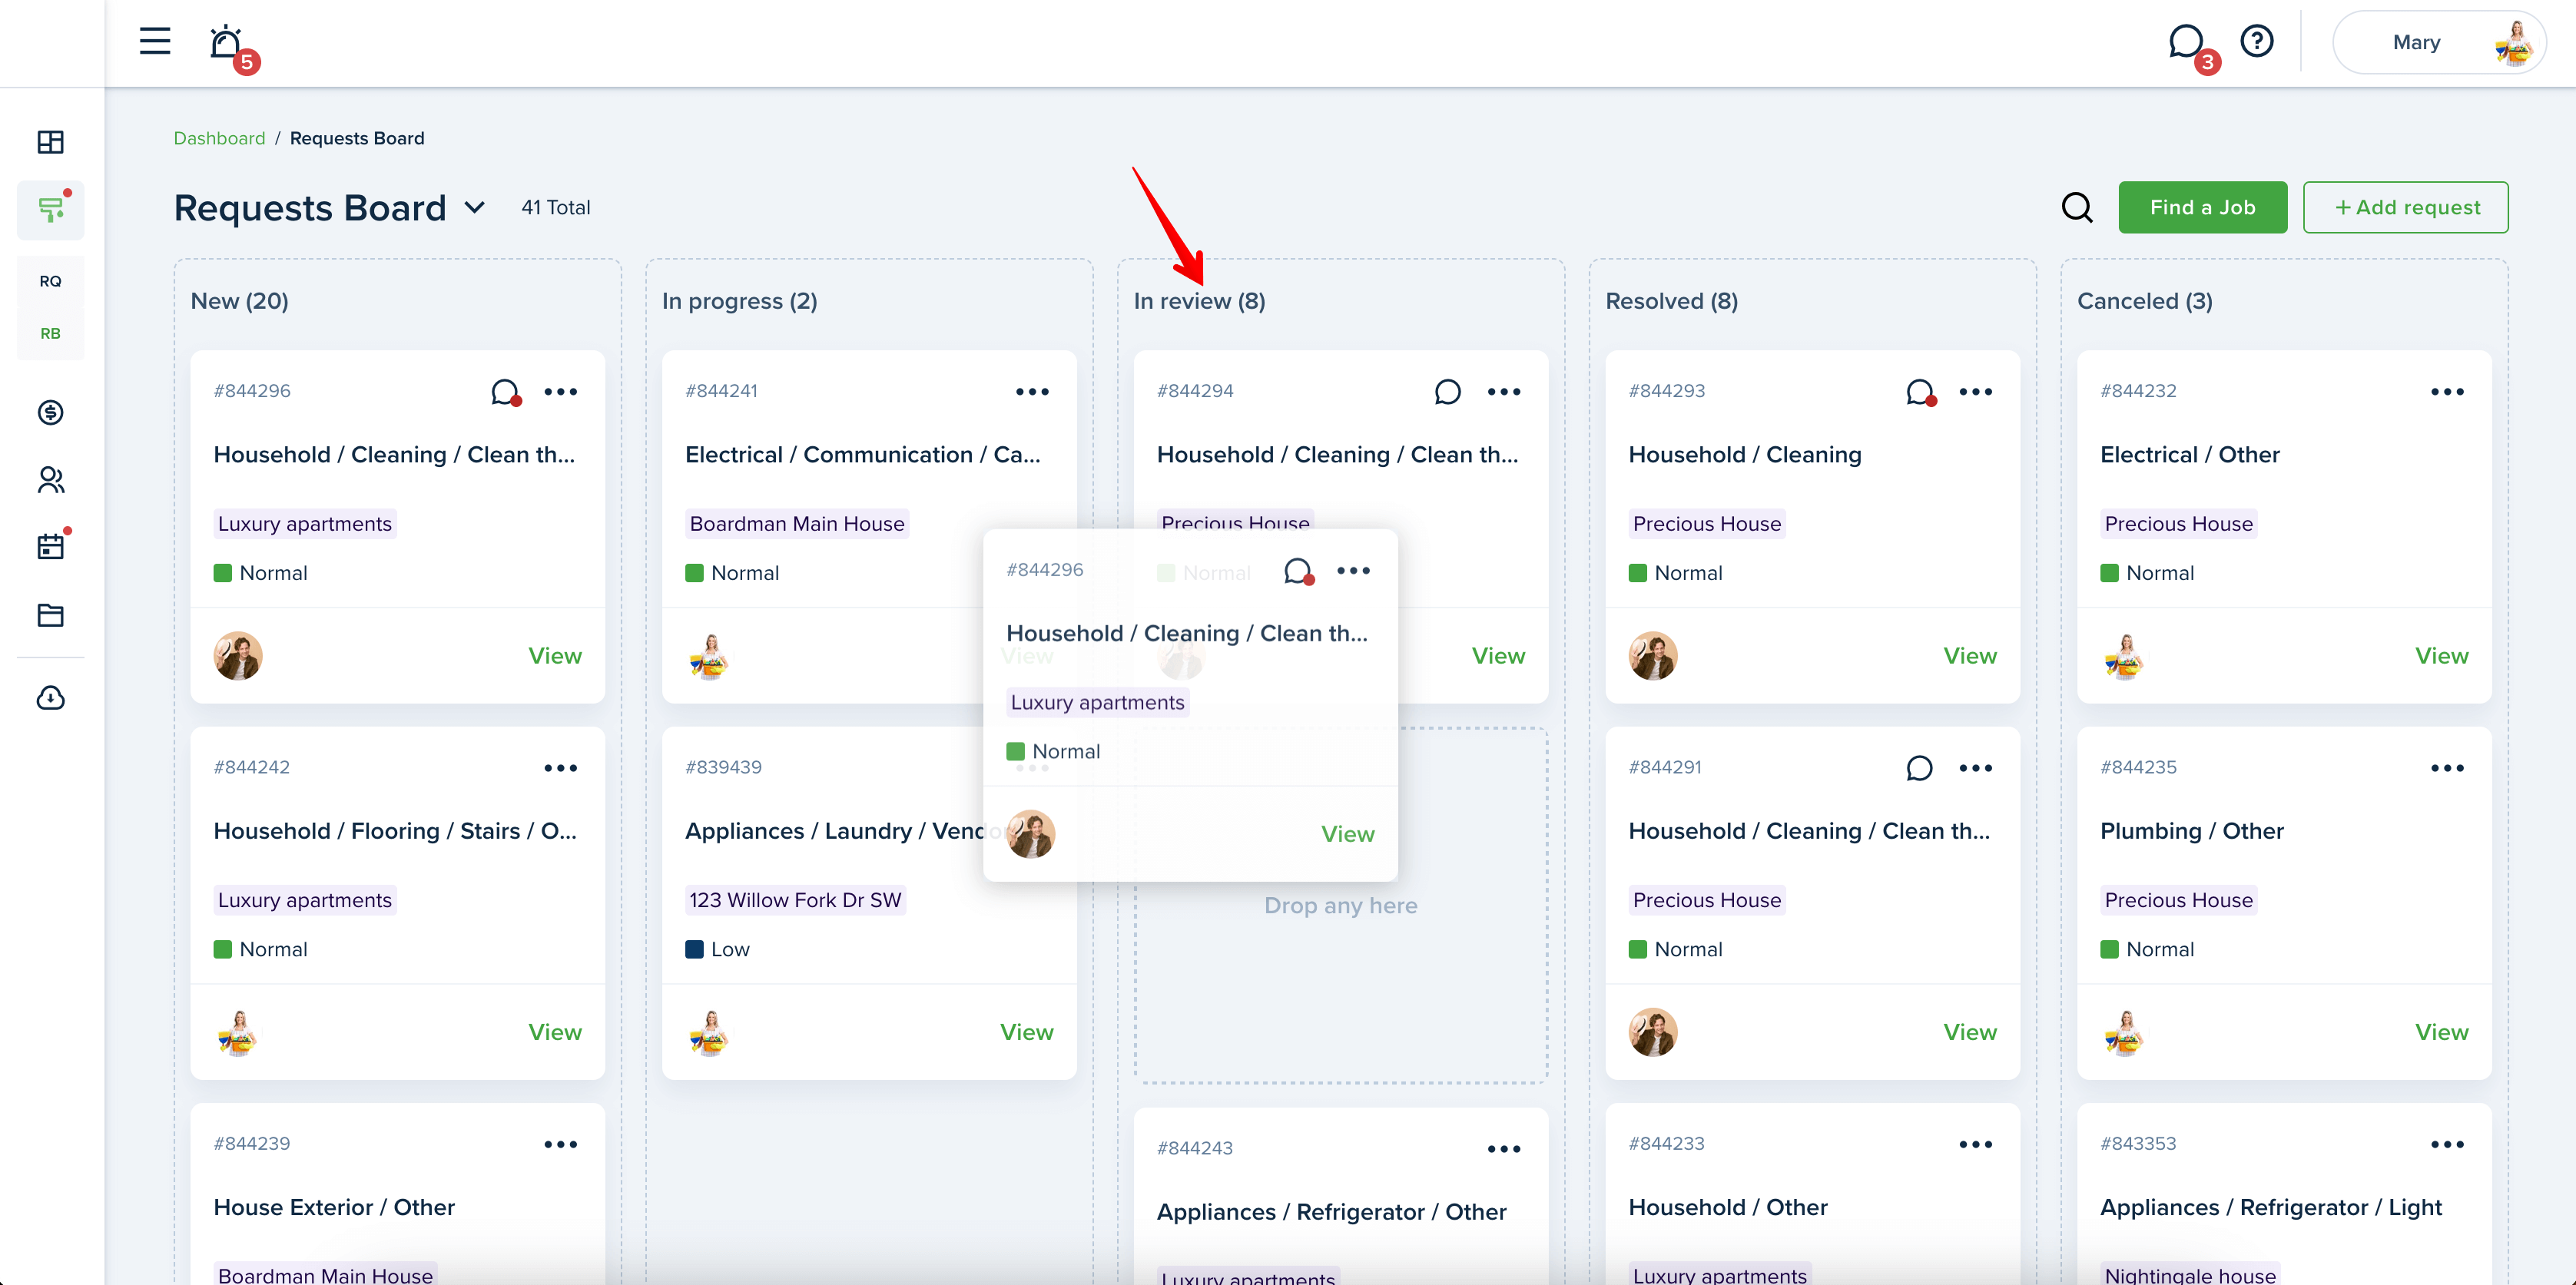Open comments on the dragged #844296 card
Viewport: 2576px width, 1285px height.
pyautogui.click(x=1299, y=571)
